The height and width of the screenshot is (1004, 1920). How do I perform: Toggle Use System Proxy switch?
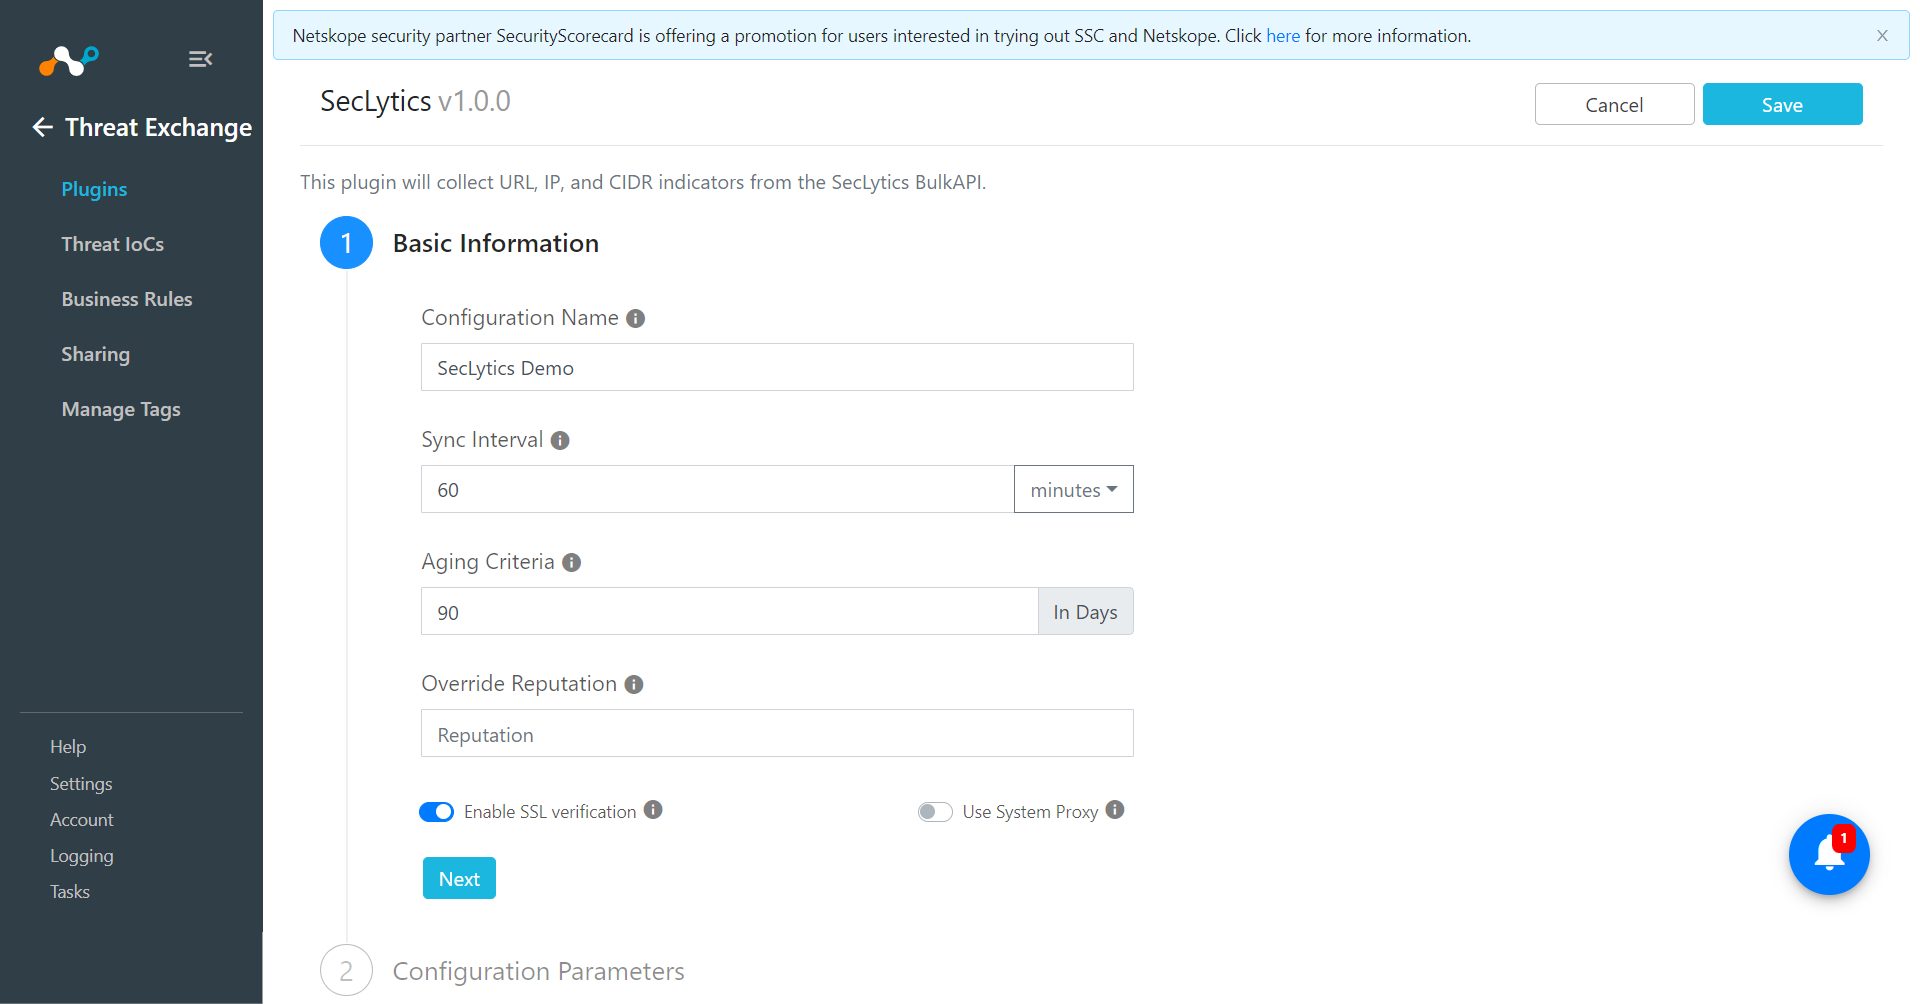pos(935,812)
